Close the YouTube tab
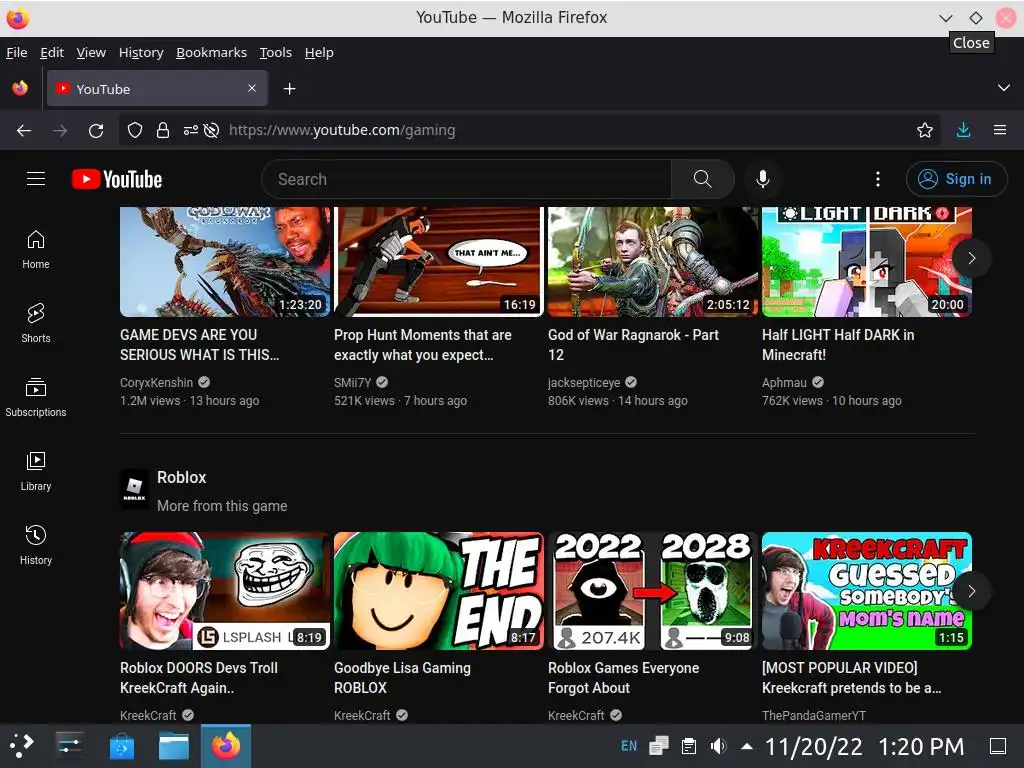Screen dimensions: 1024x768 pyautogui.click(x=252, y=88)
